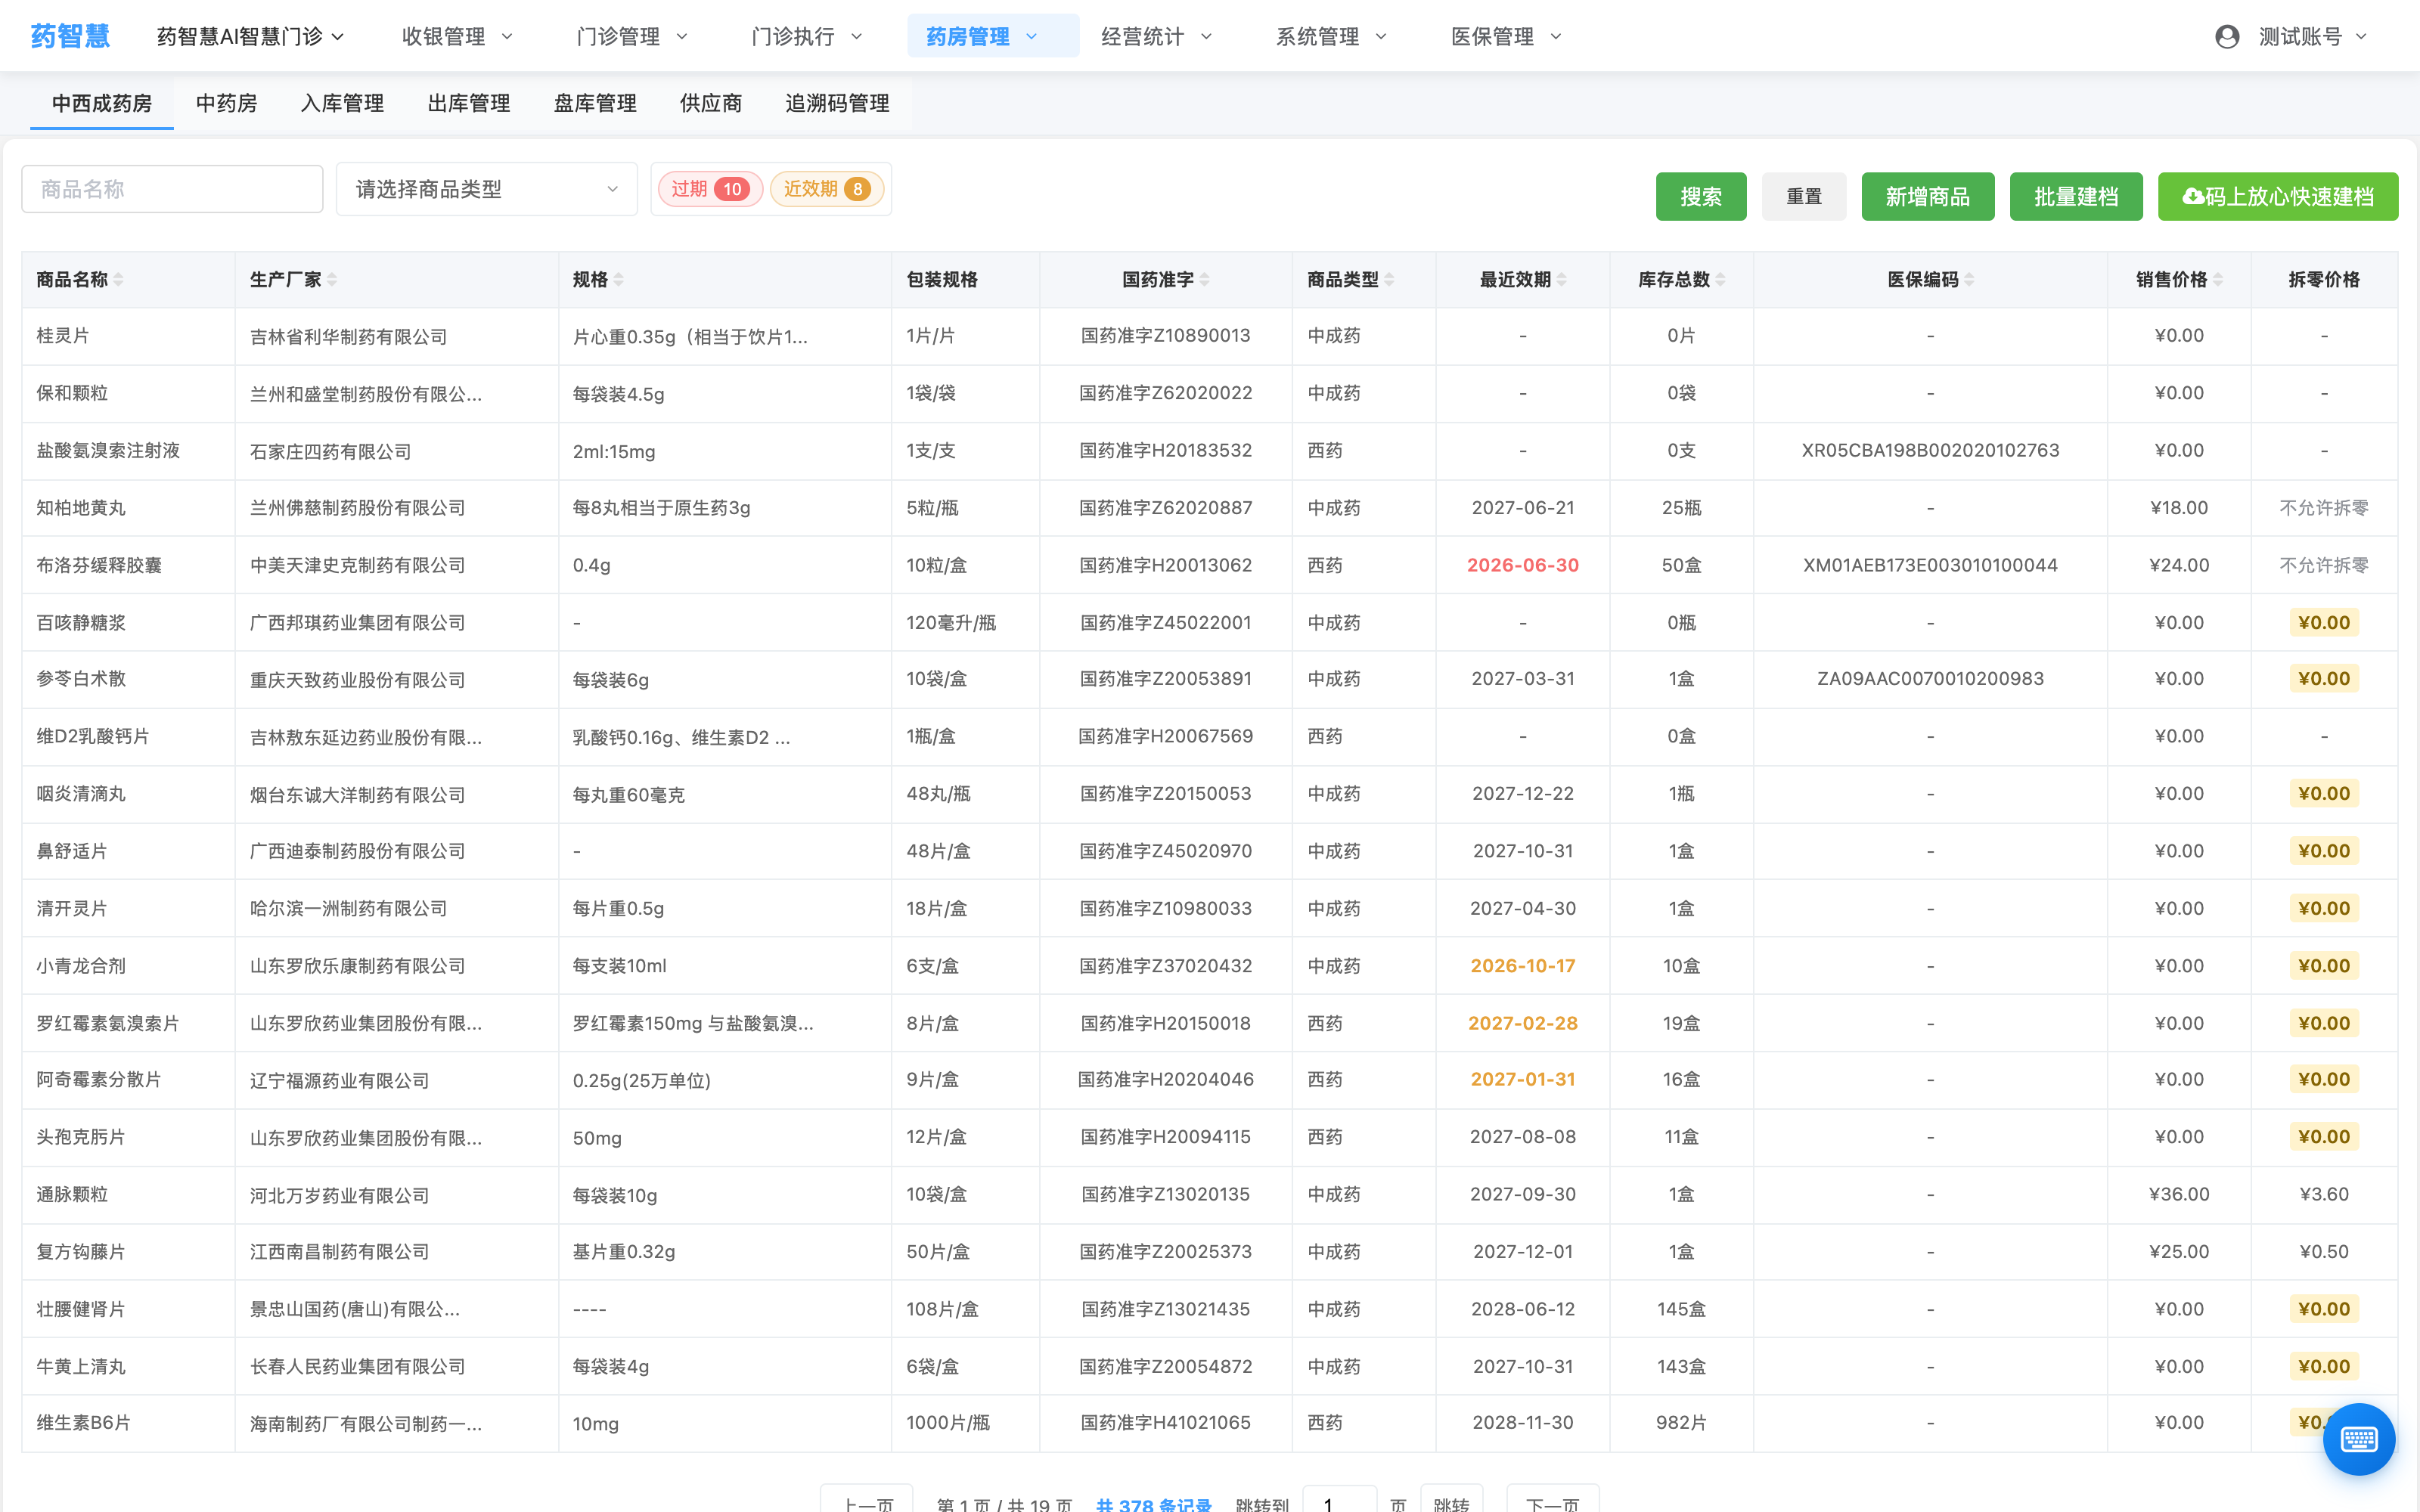Switch to the 追溯码管理 tab

[x=837, y=103]
